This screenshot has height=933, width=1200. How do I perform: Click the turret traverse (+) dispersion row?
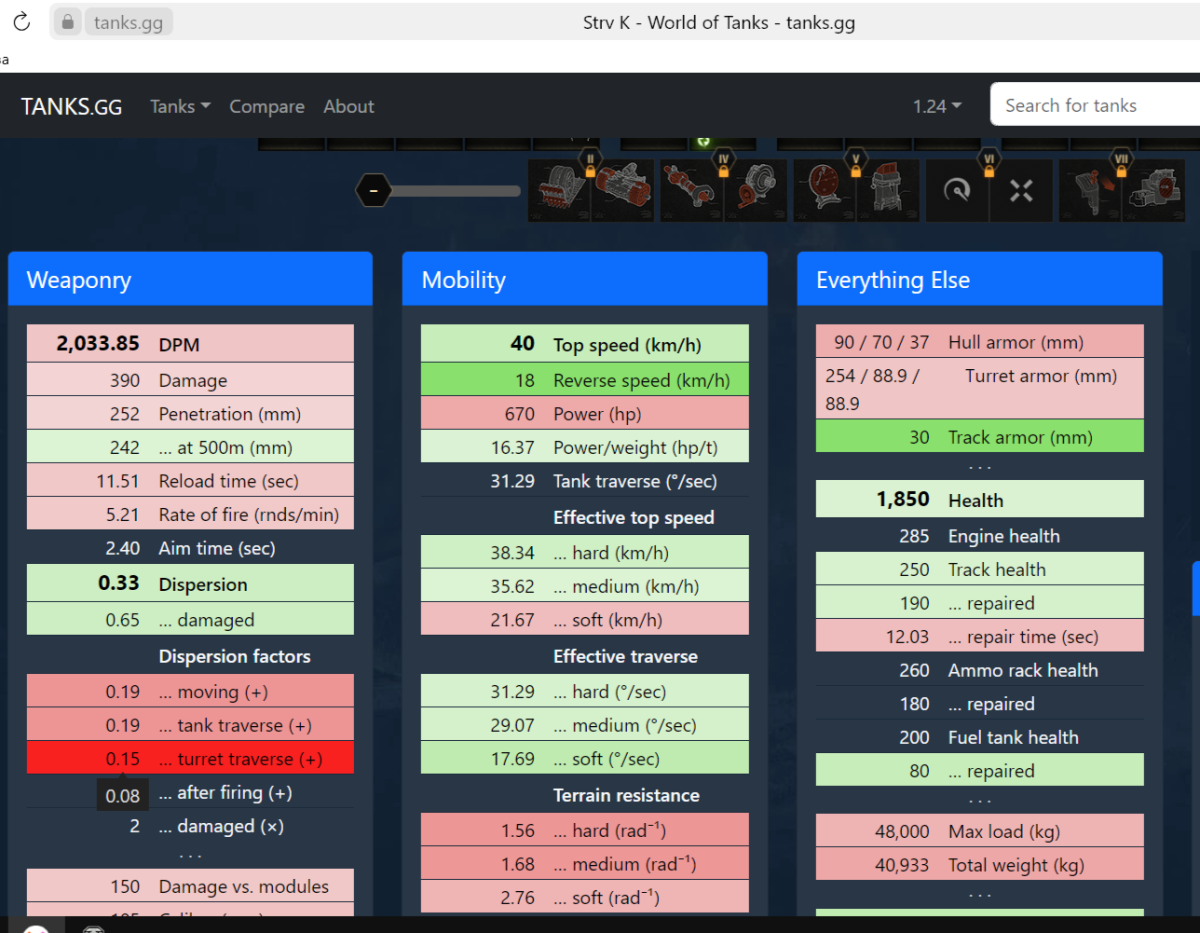(190, 759)
